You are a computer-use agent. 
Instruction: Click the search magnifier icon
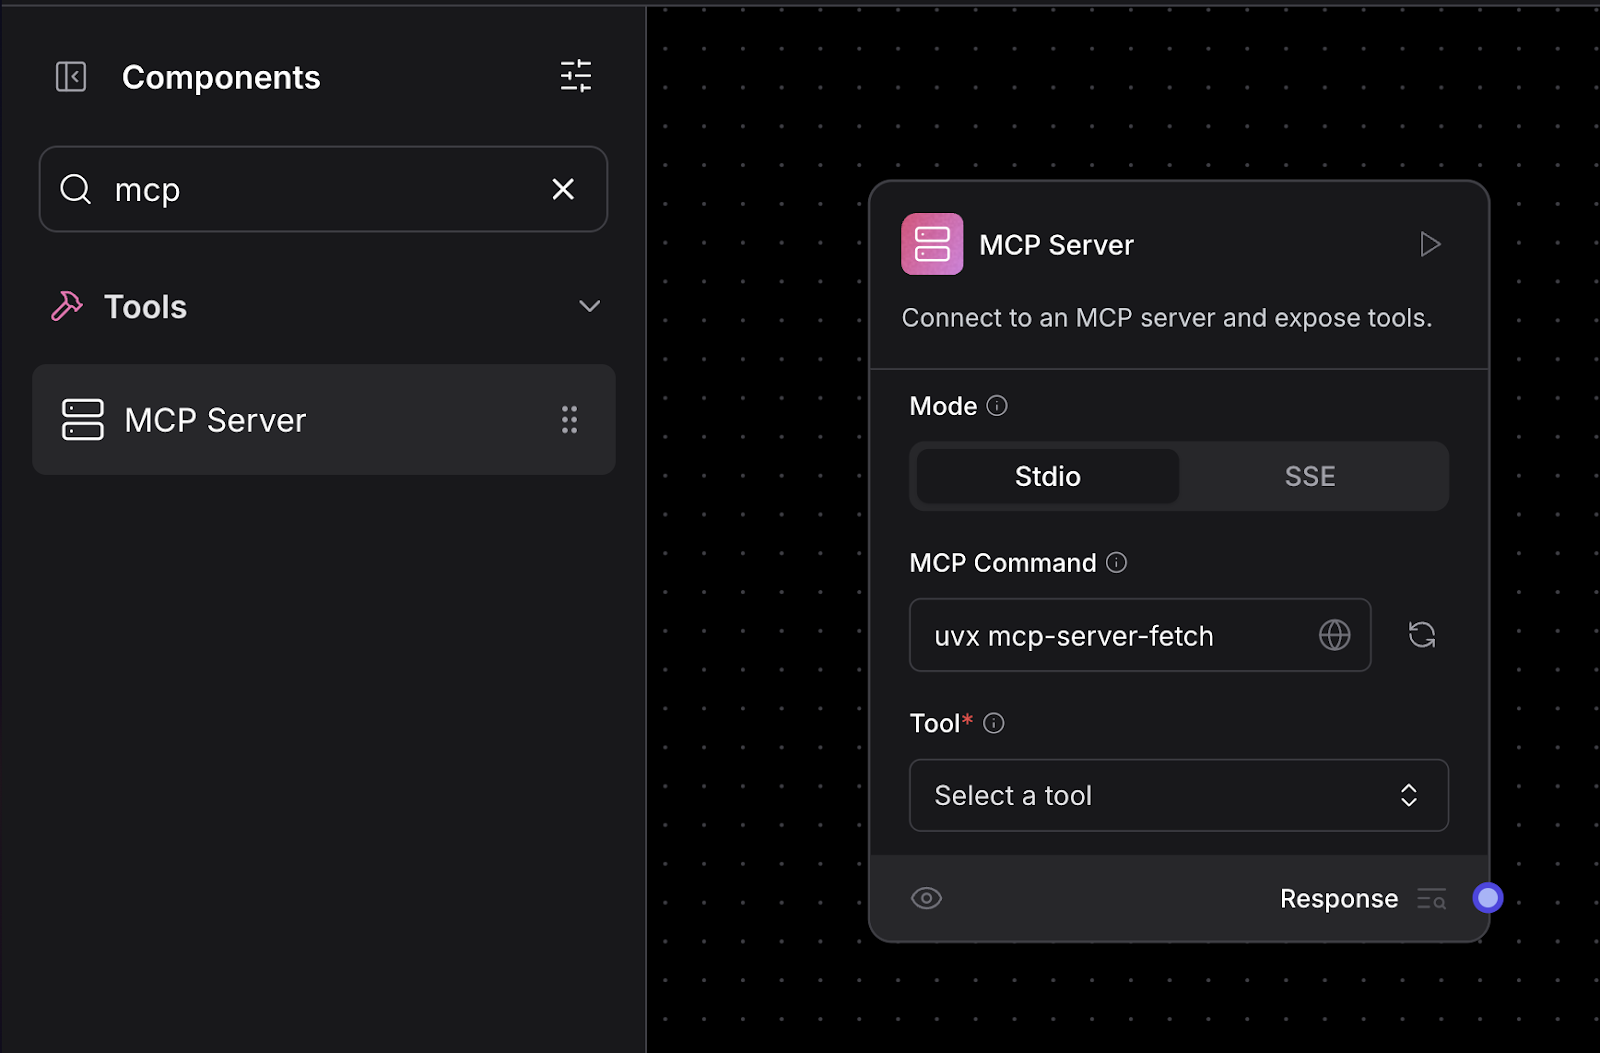[76, 189]
